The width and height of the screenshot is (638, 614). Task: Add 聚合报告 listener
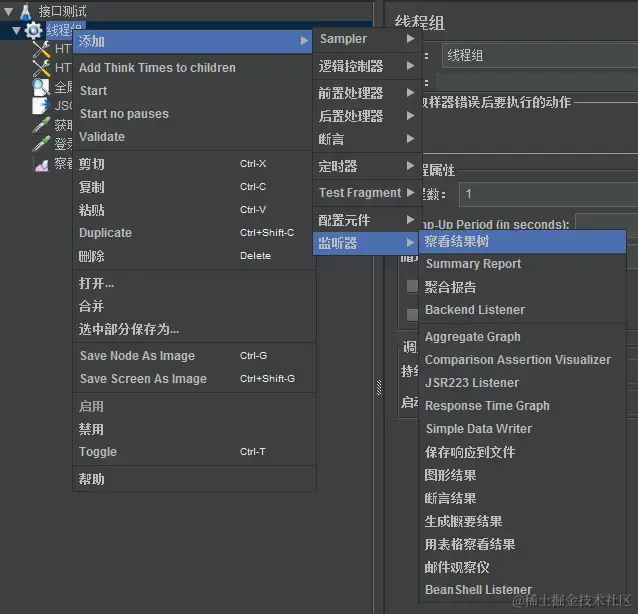(522, 287)
